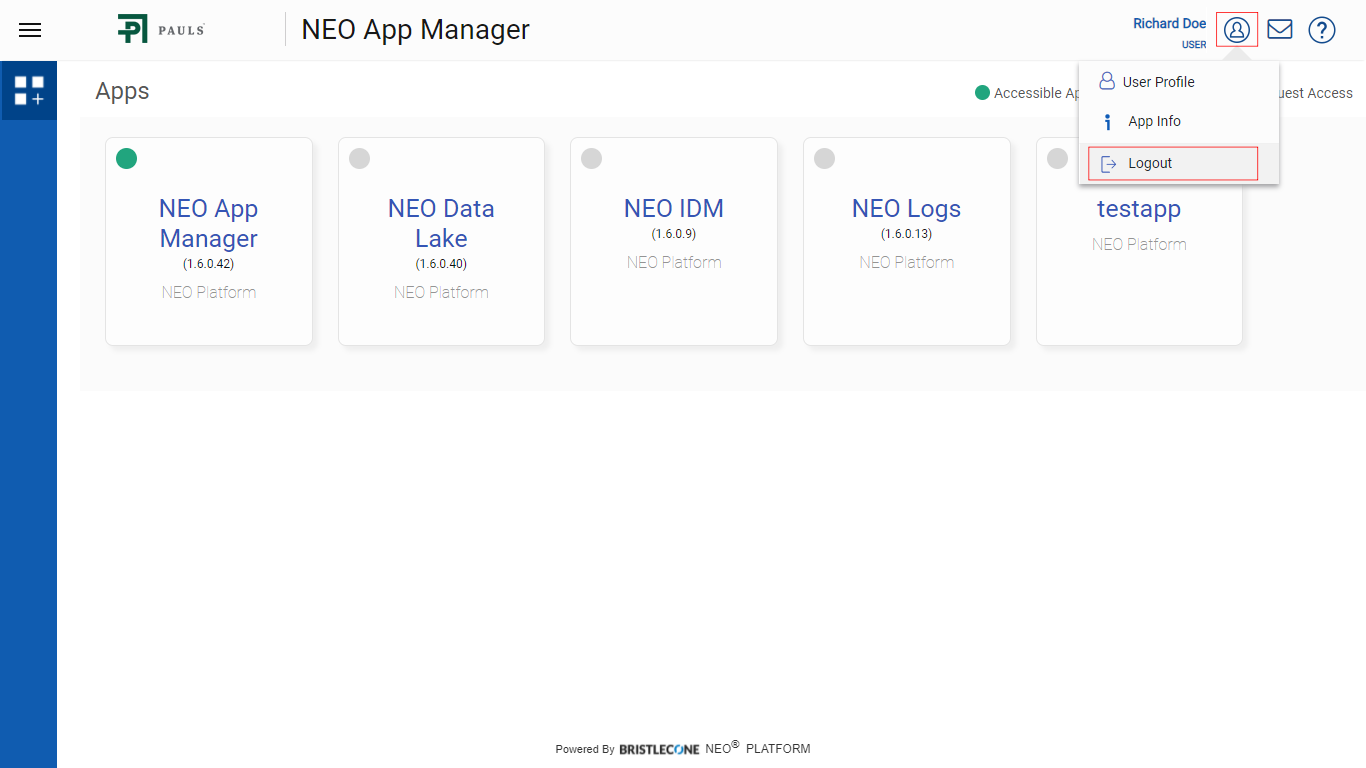Click the Richard Doe user name
Image resolution: width=1366 pixels, height=768 pixels.
click(1169, 23)
